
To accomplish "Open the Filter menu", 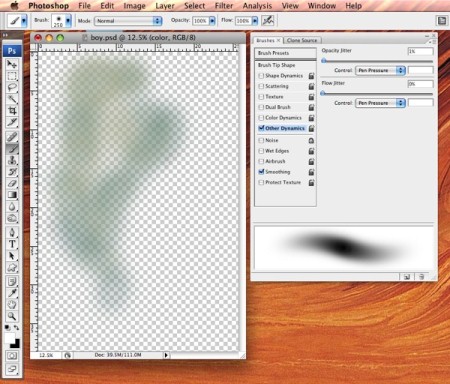I will [224, 6].
